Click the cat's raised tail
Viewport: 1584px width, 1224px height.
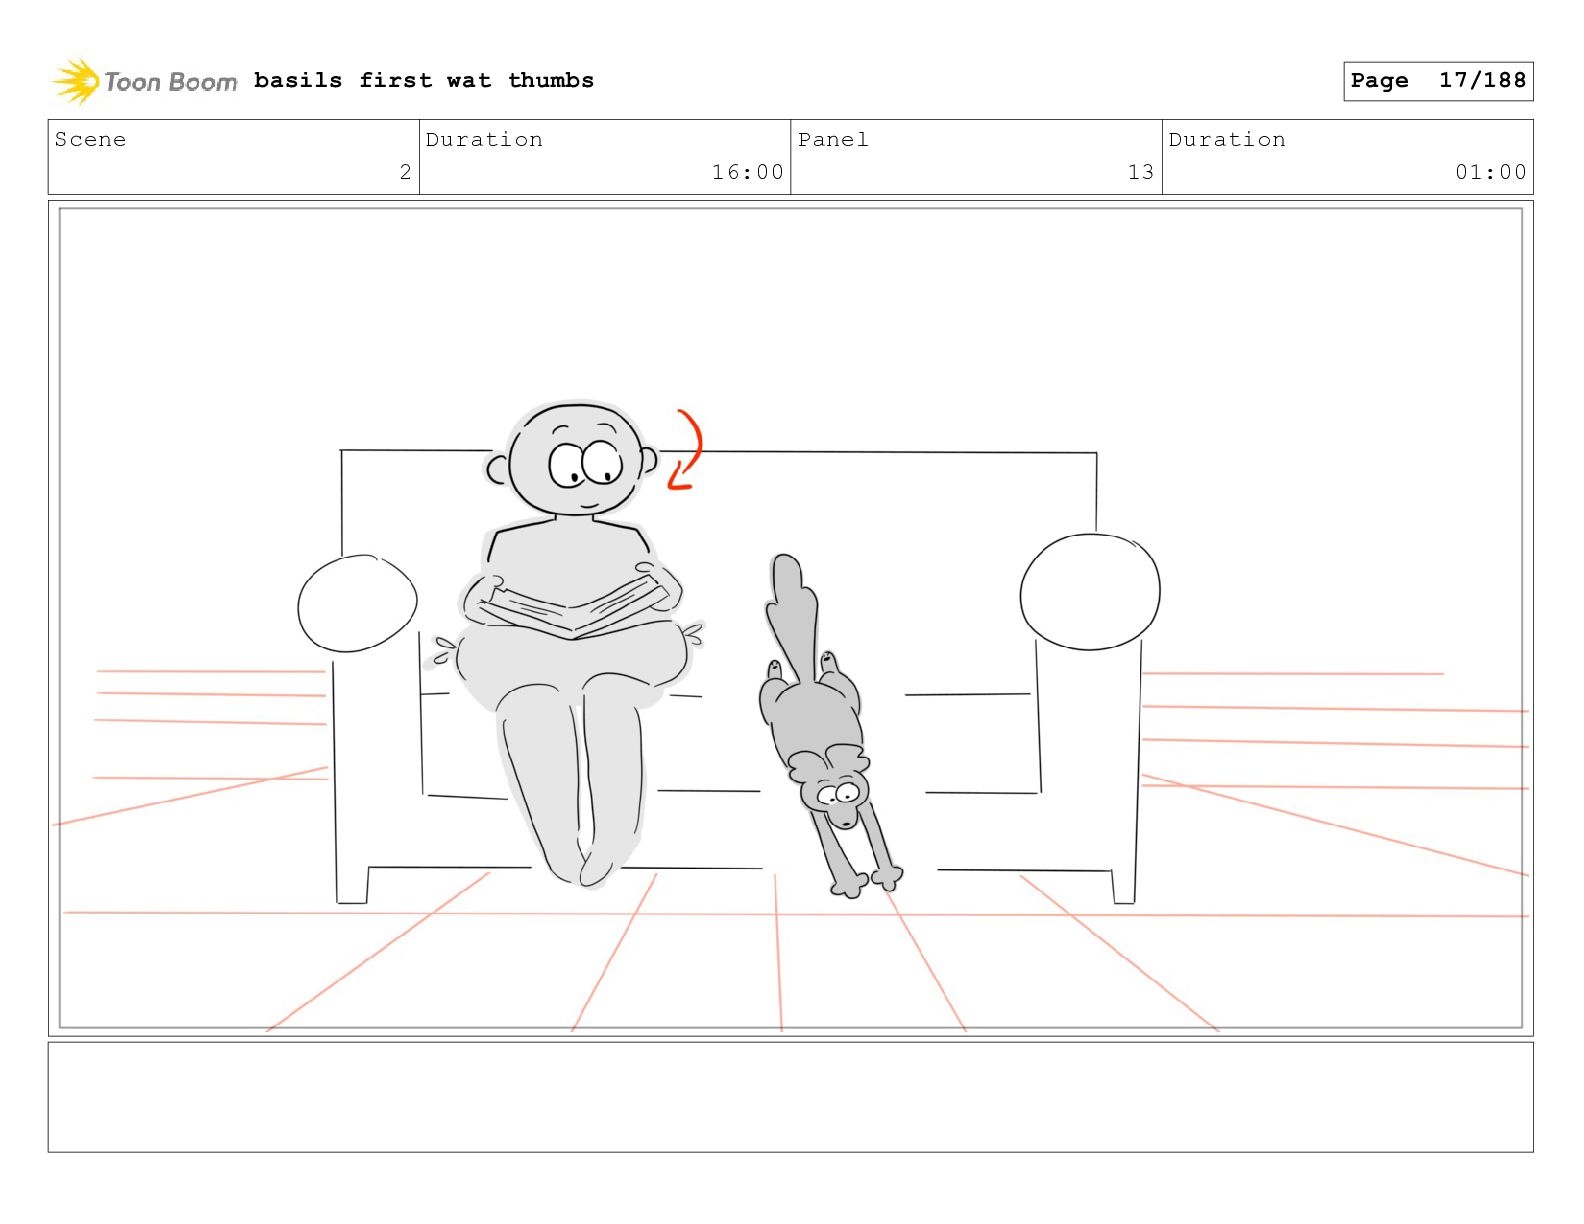click(x=792, y=612)
